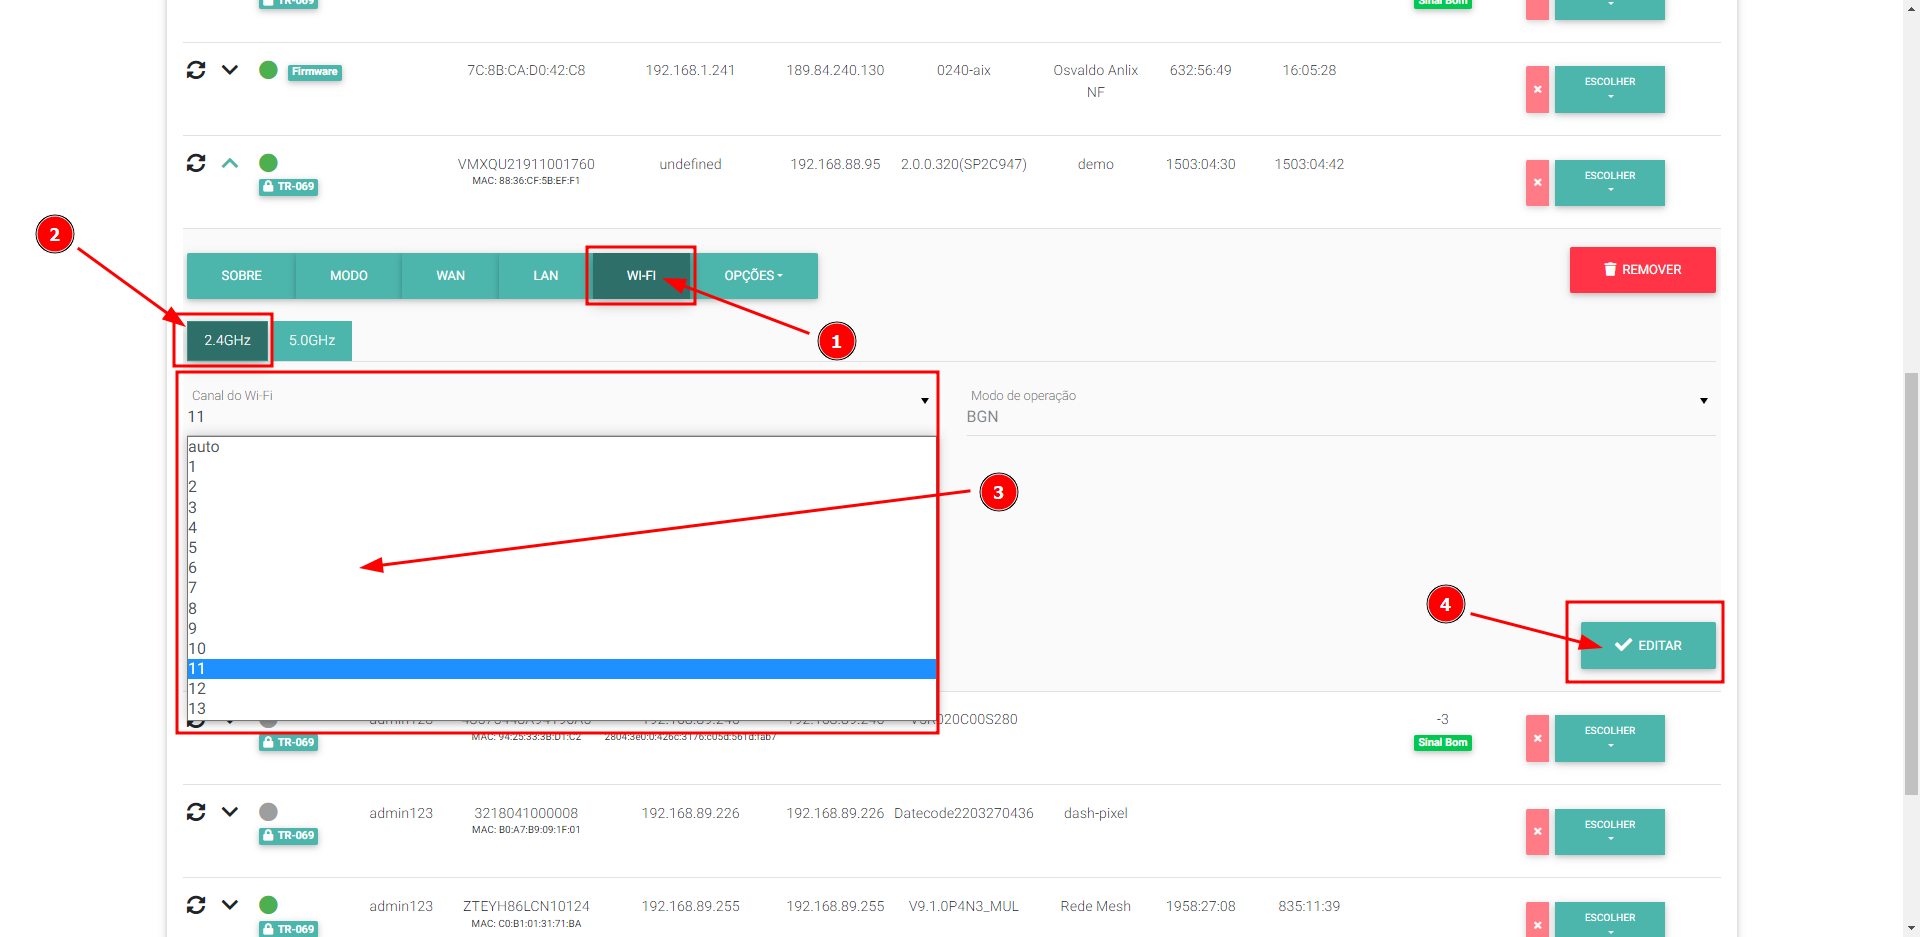Choose channel 12 in list
The height and width of the screenshot is (937, 1920).
[x=561, y=689]
